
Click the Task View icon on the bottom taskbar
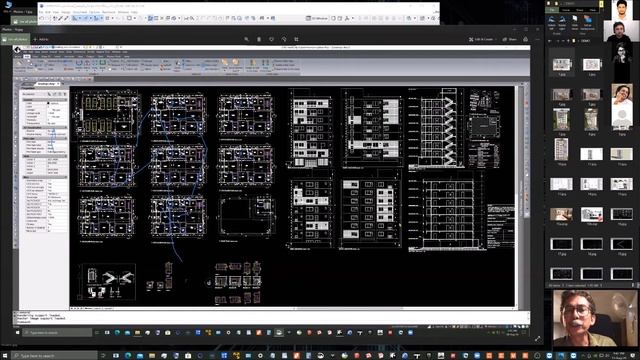pos(116,356)
